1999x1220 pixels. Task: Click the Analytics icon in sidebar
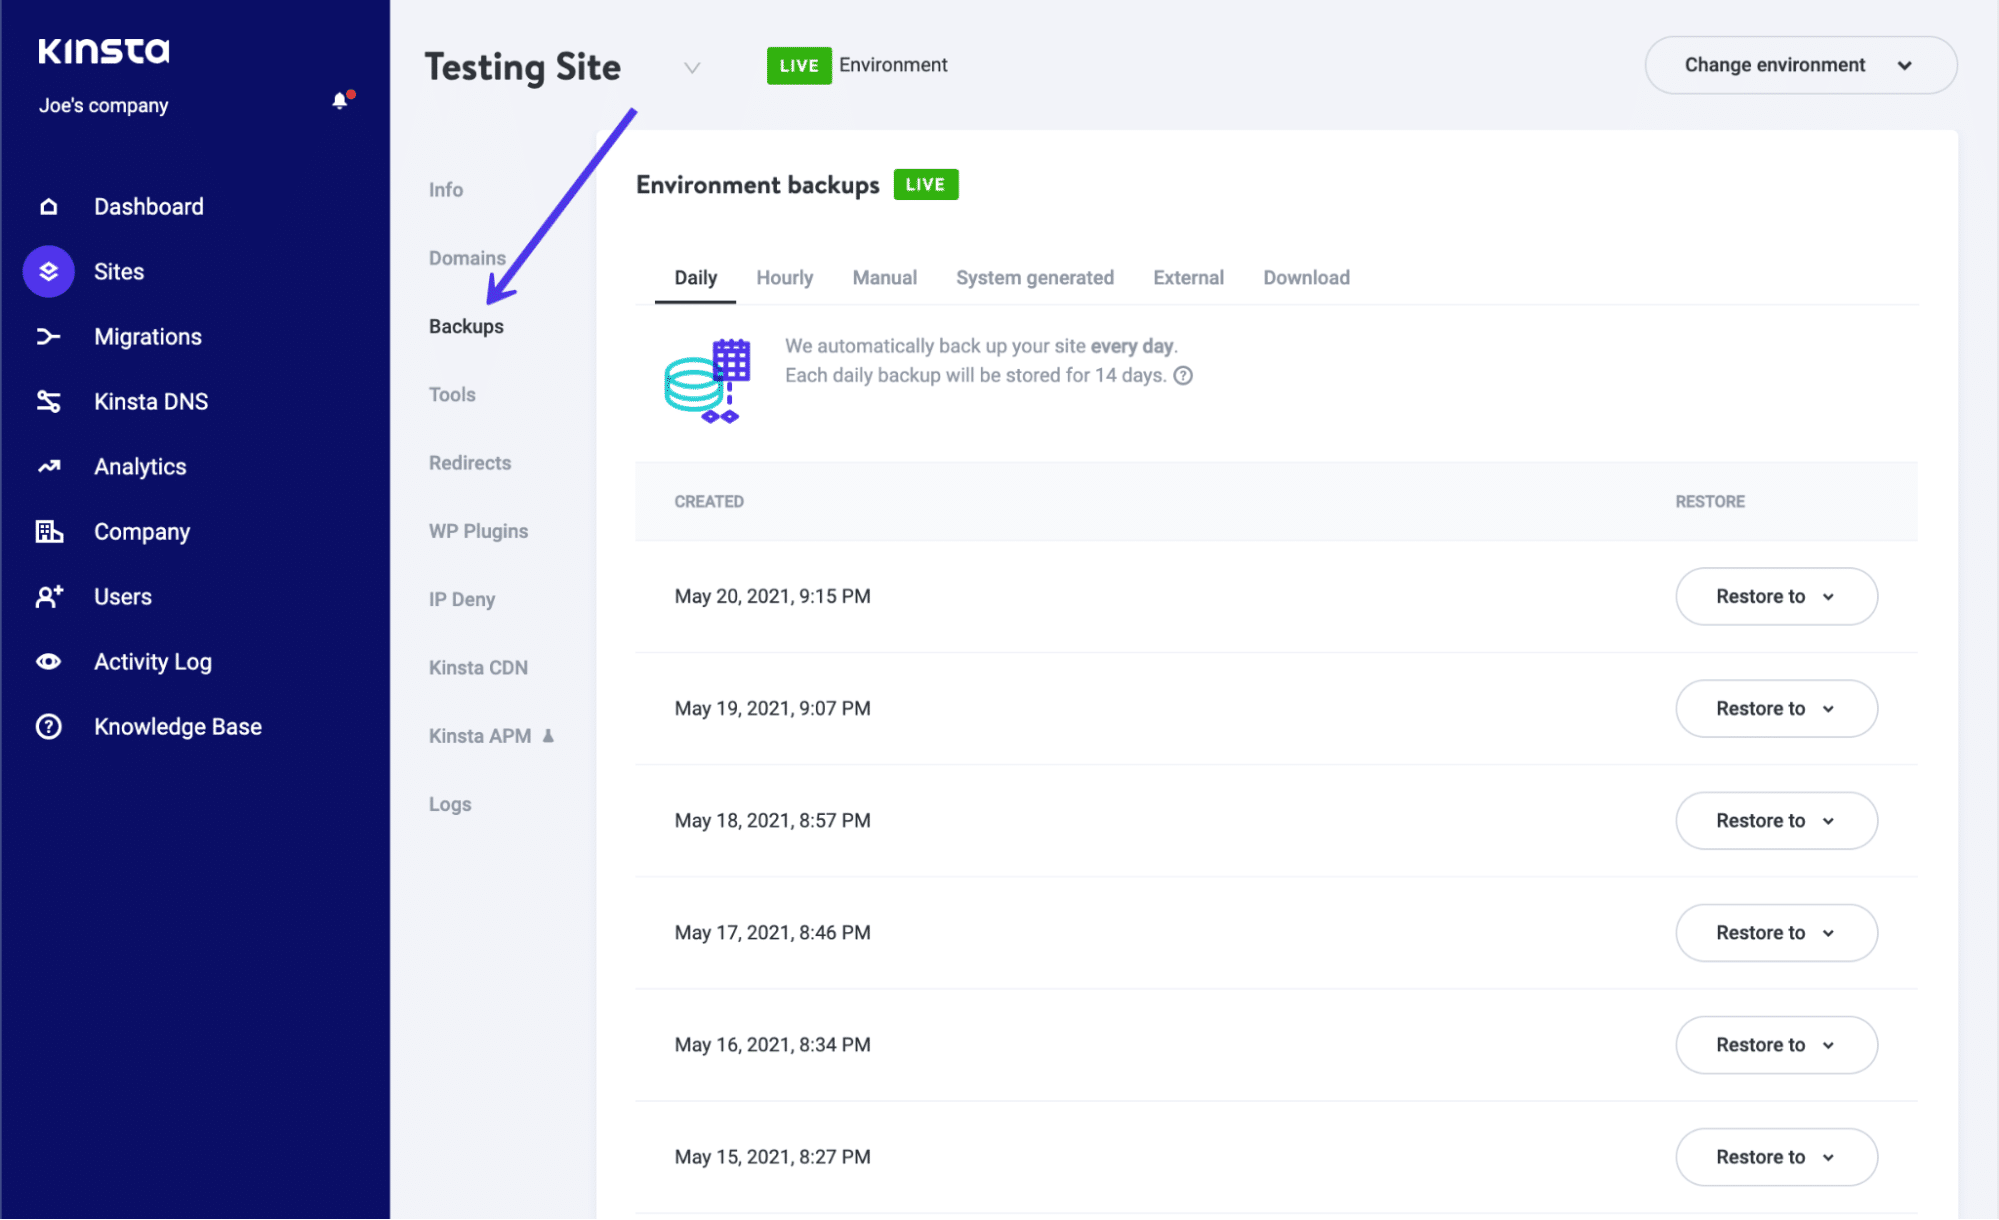[50, 466]
